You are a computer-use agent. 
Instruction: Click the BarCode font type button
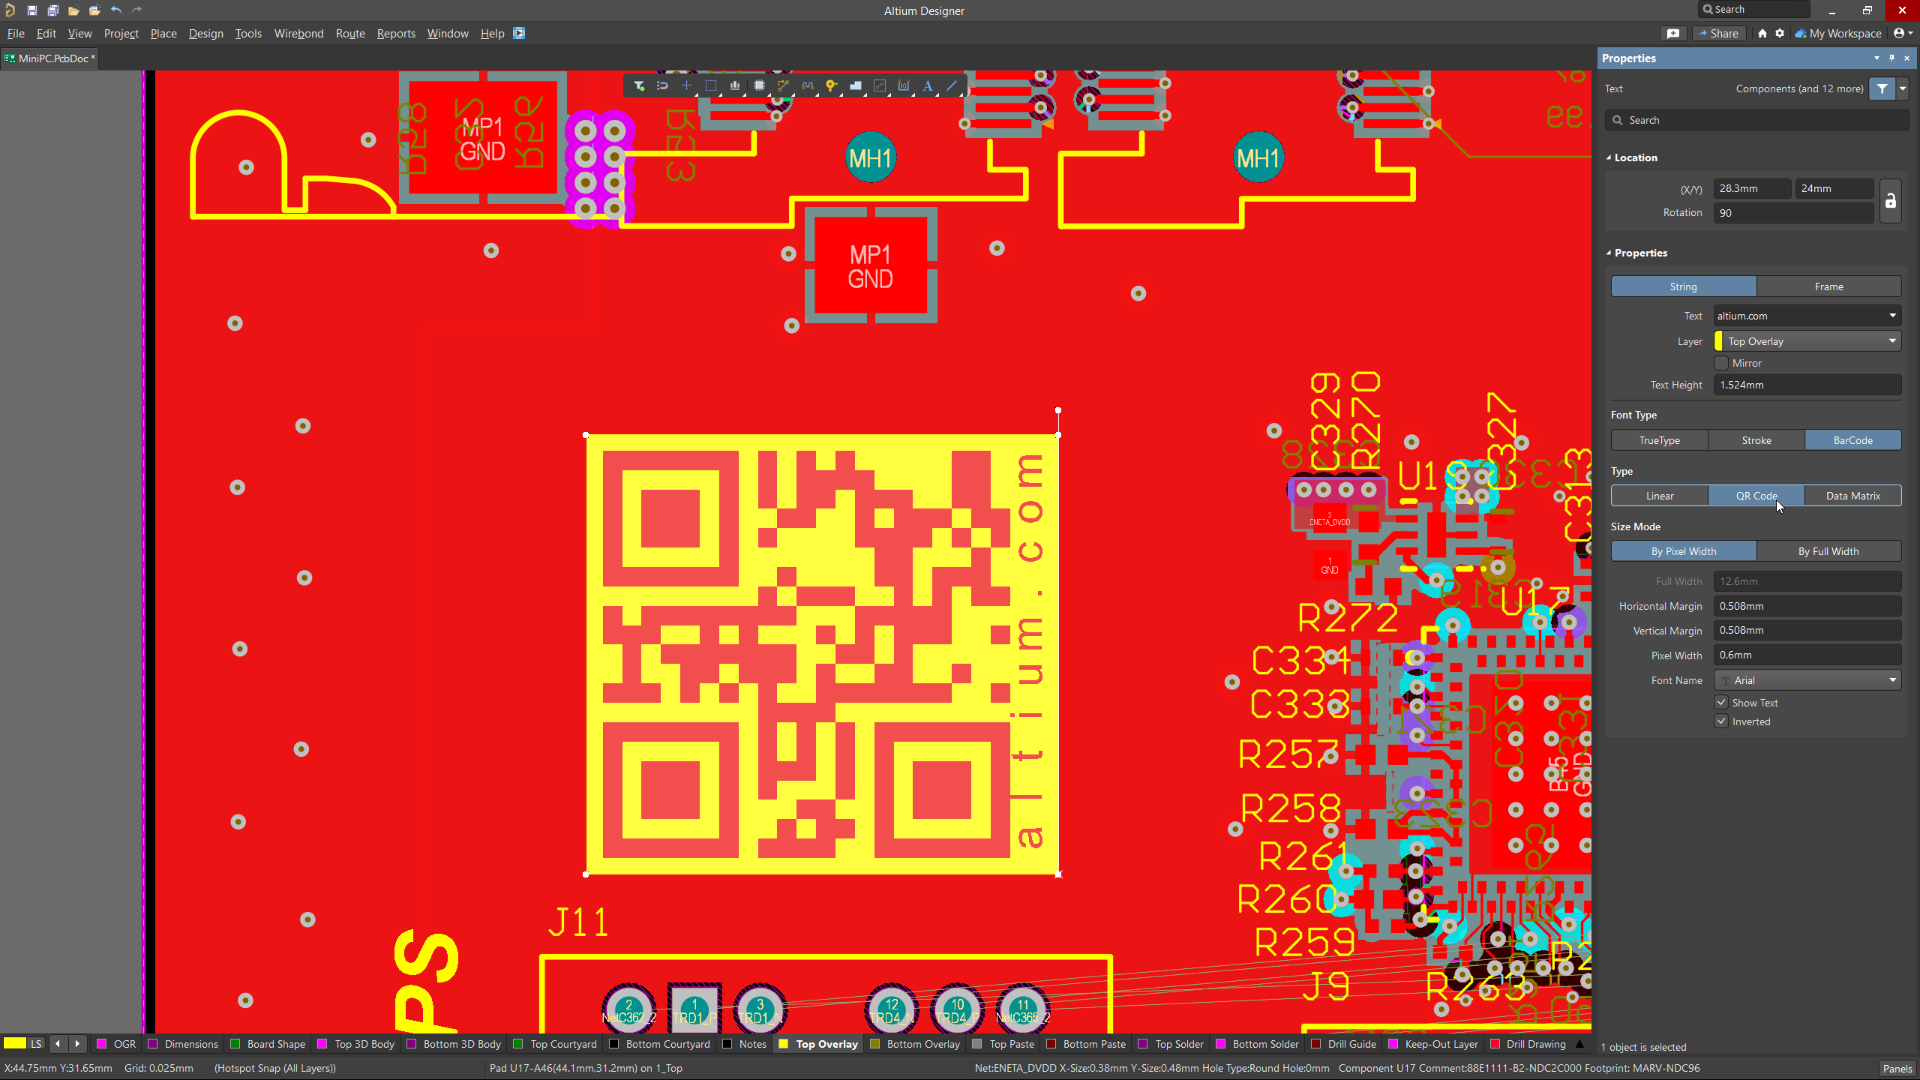click(x=1852, y=441)
